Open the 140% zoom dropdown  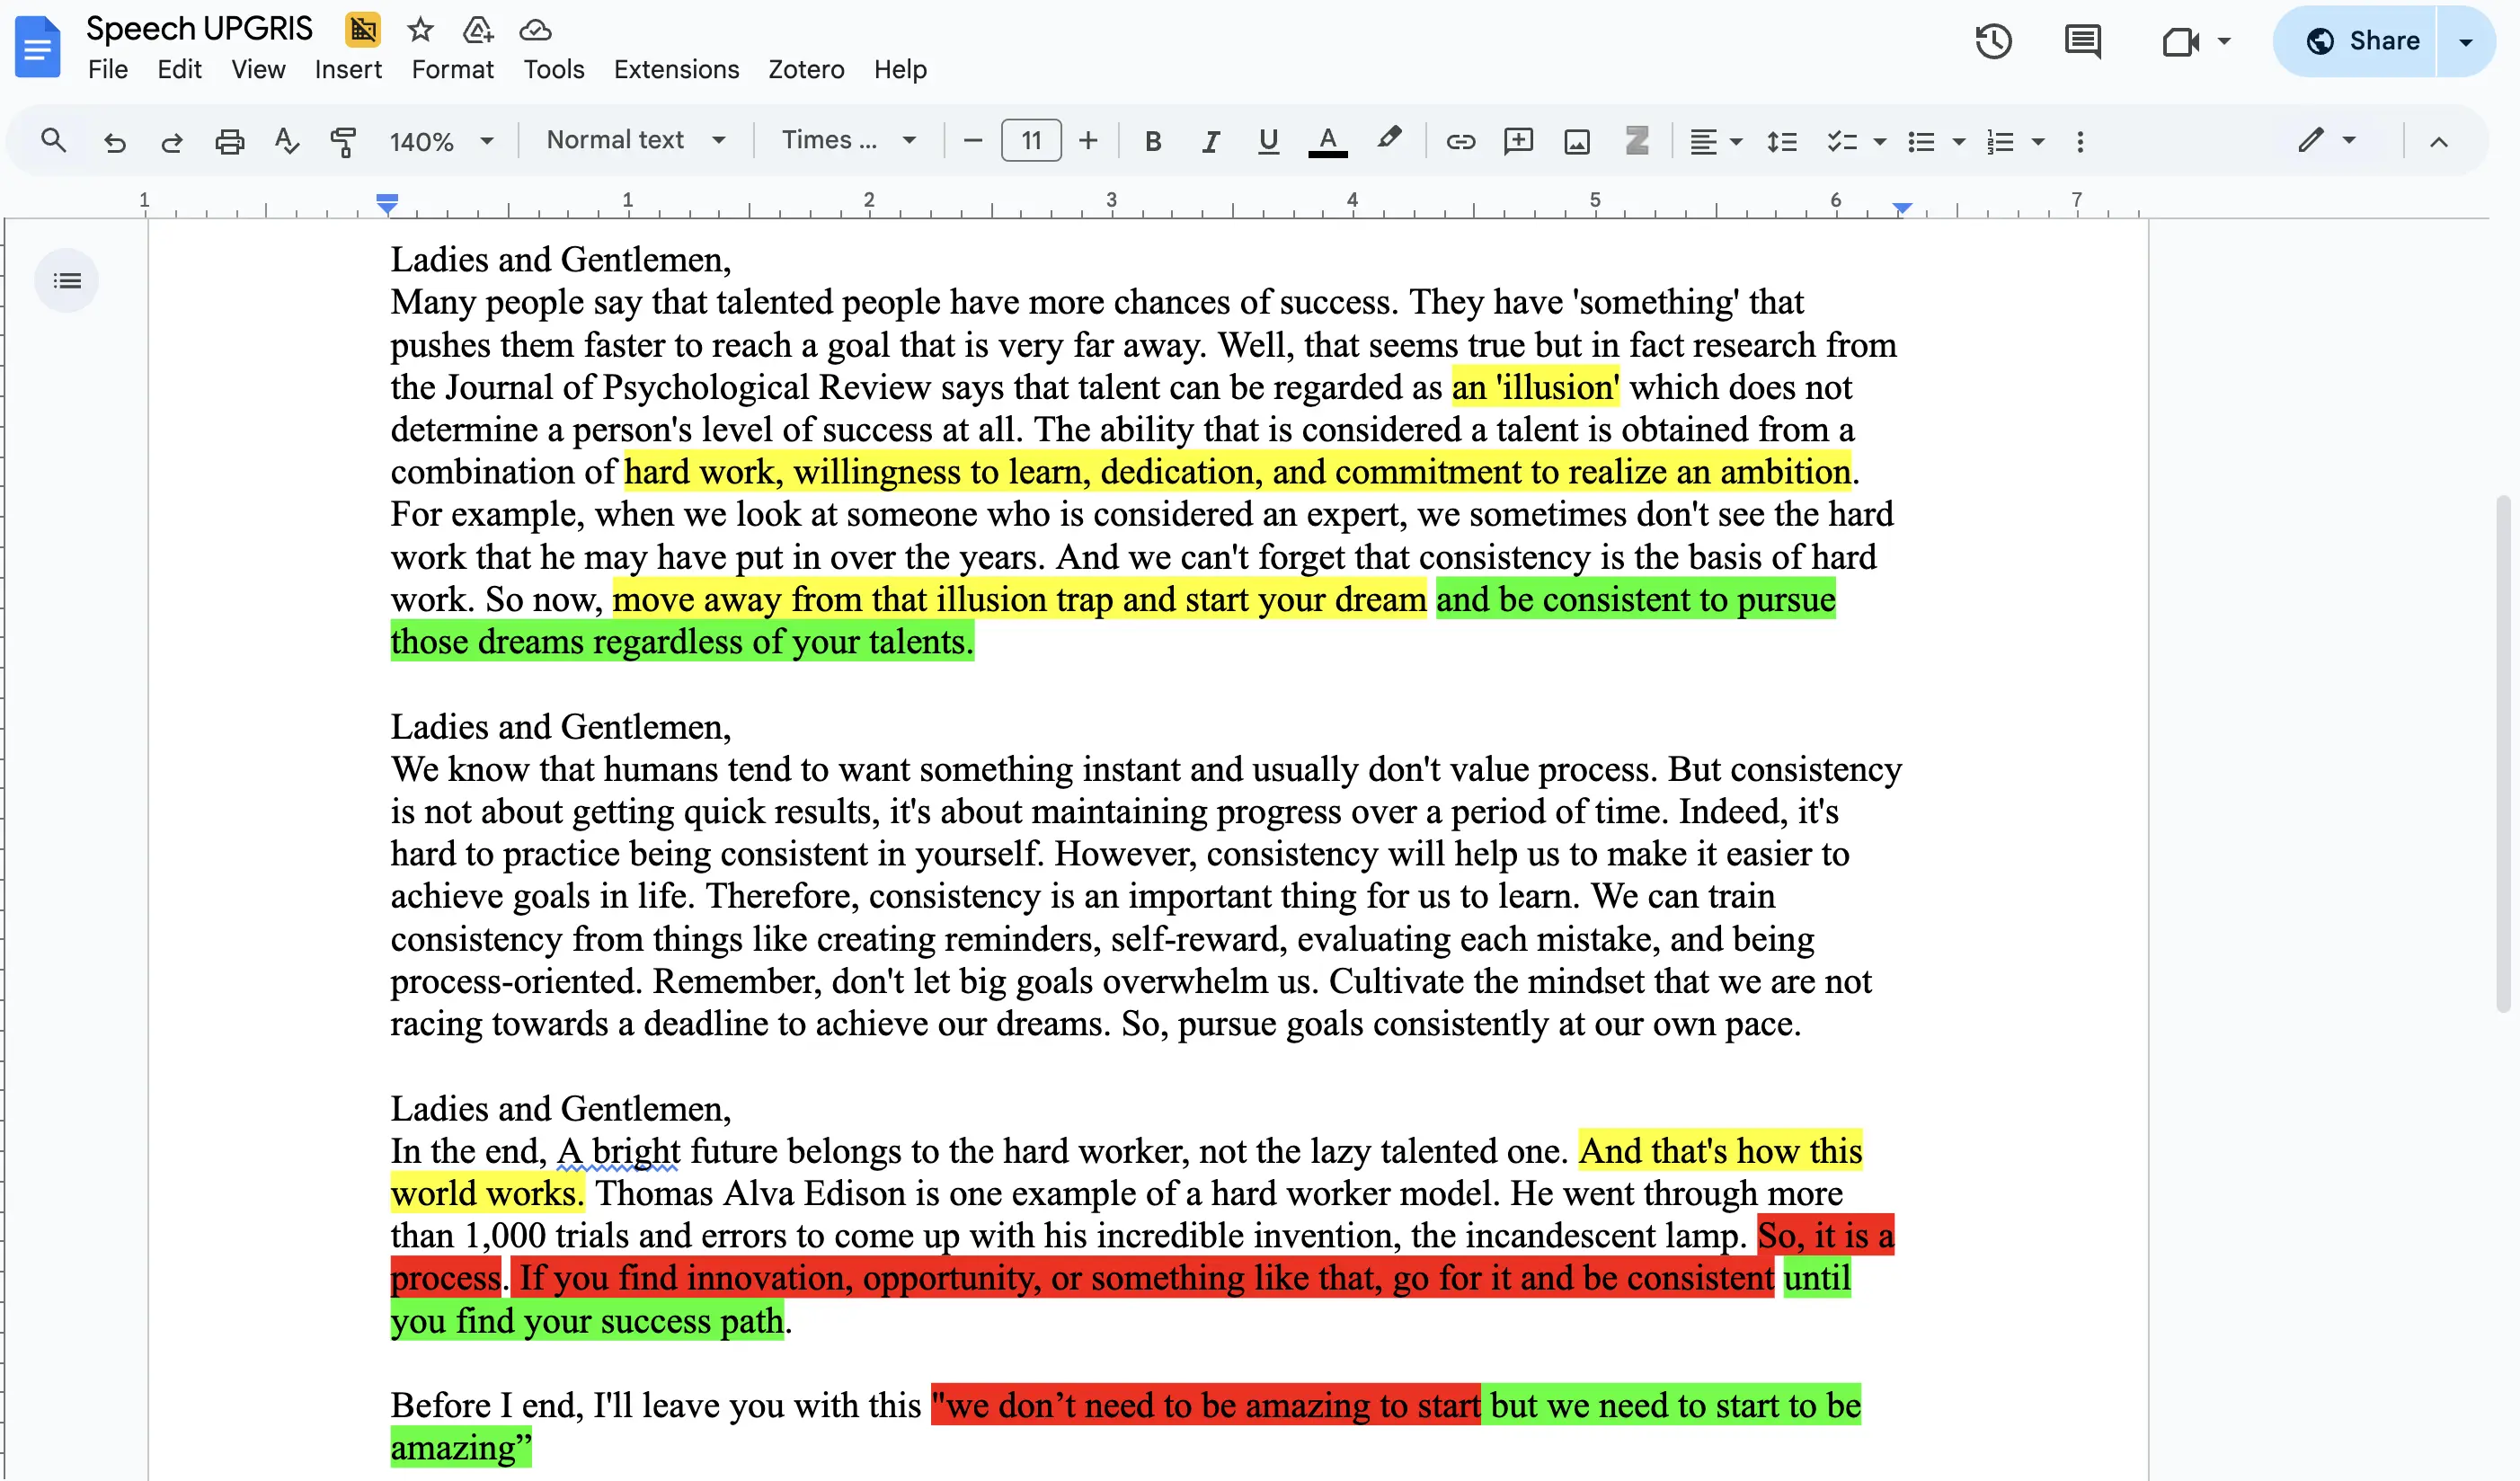coord(441,141)
